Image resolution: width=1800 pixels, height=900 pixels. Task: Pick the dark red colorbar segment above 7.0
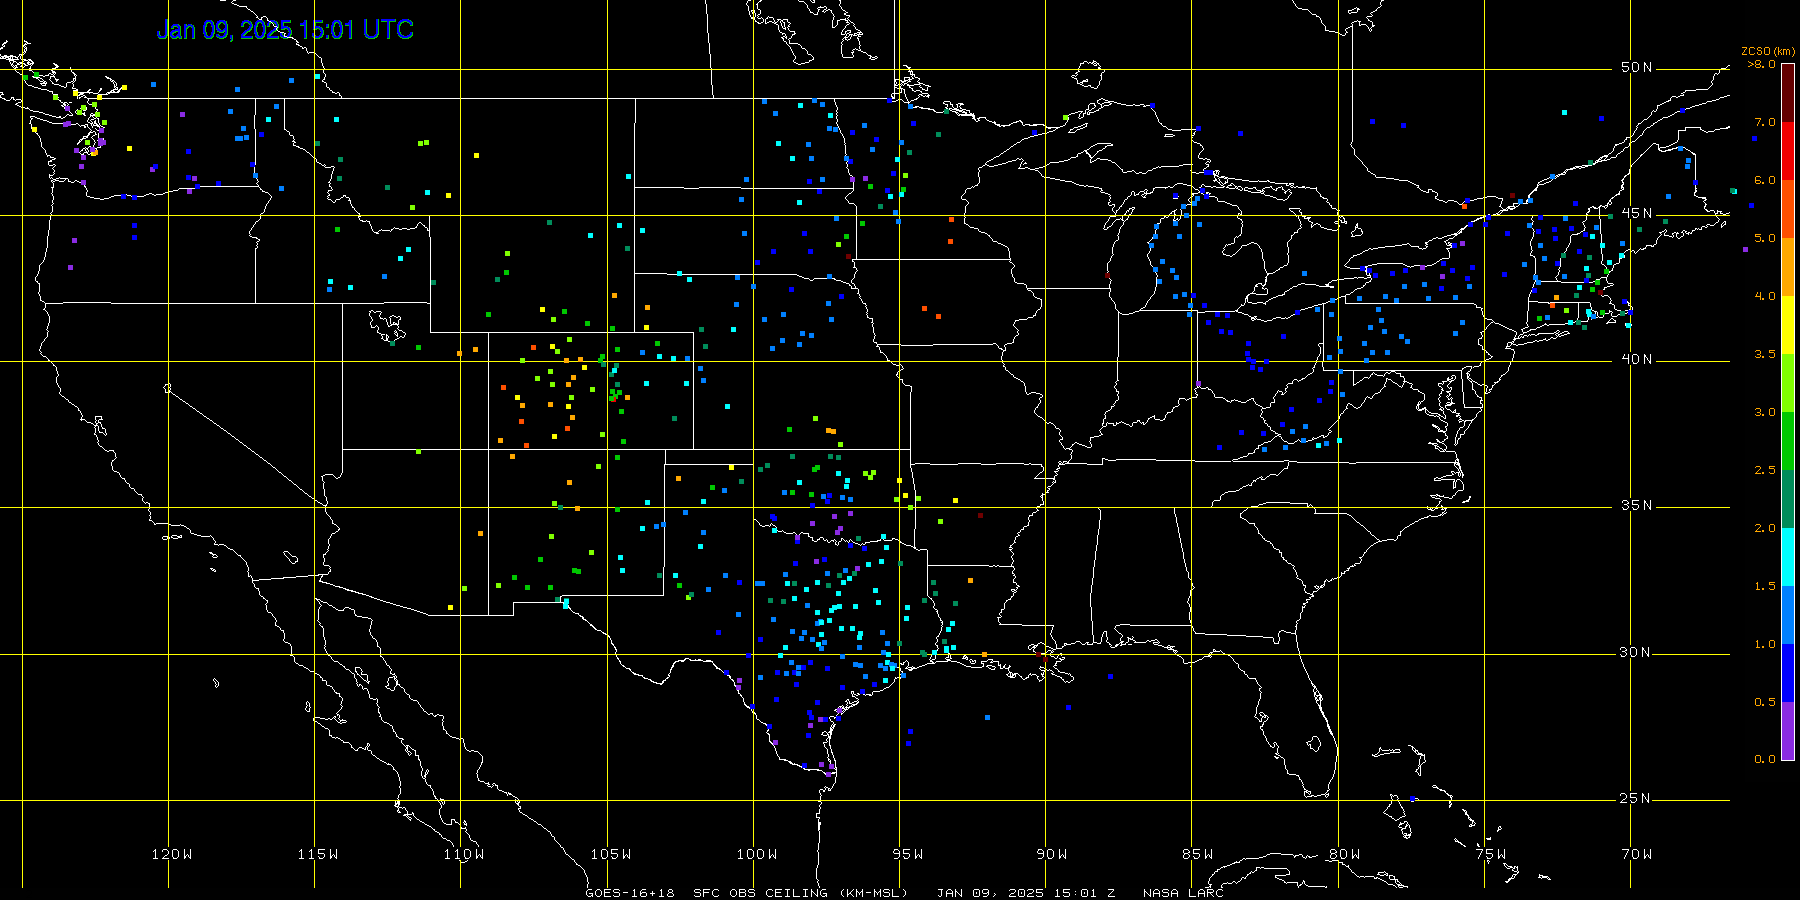point(1788,93)
